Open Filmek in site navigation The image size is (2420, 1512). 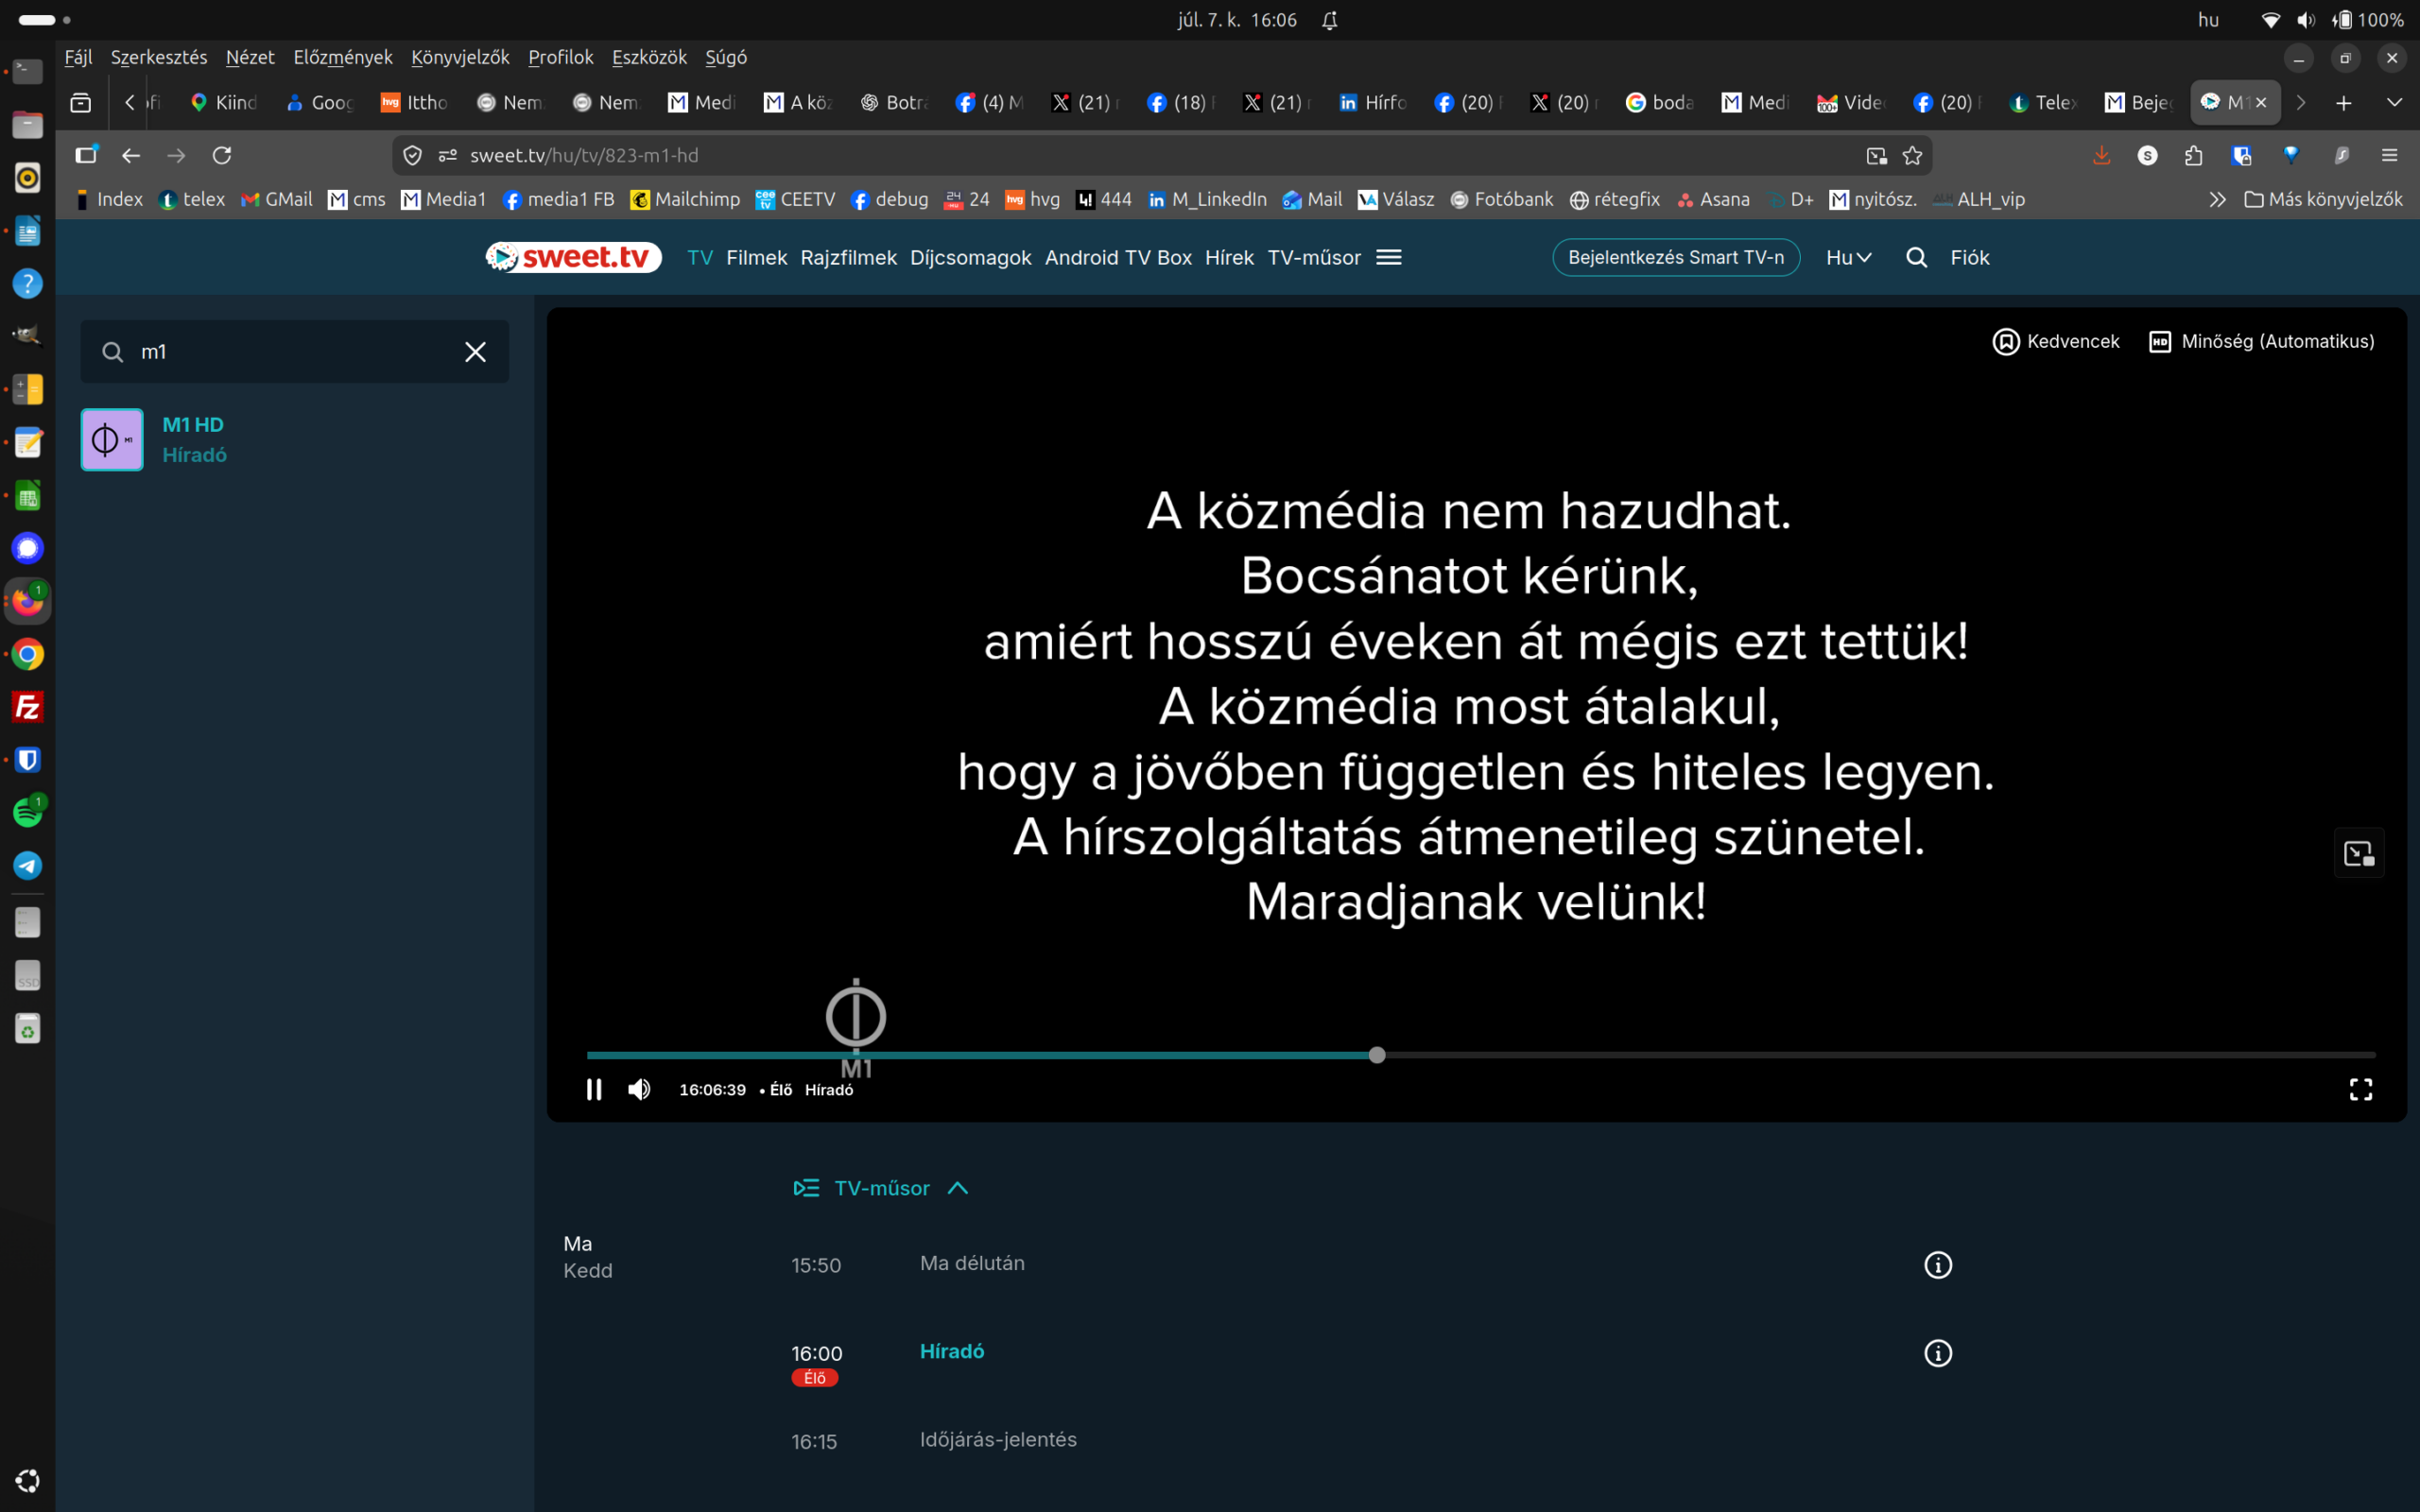click(x=756, y=257)
